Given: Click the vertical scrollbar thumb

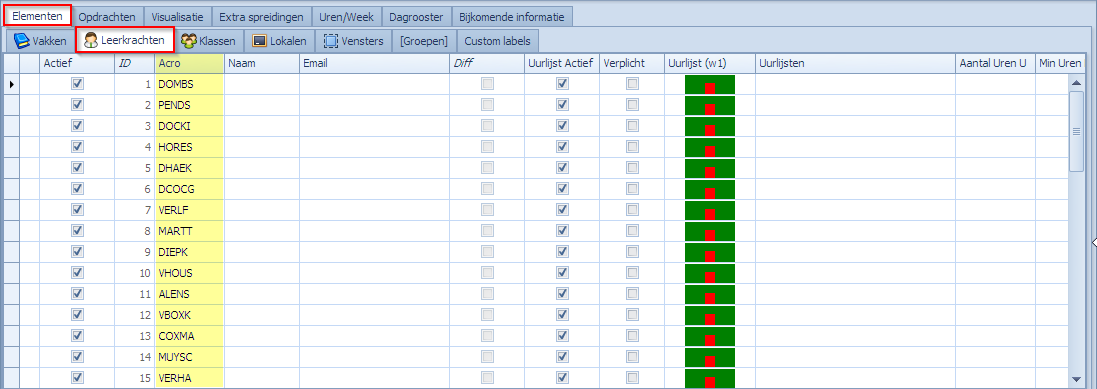Looking at the screenshot, I should click(1076, 132).
